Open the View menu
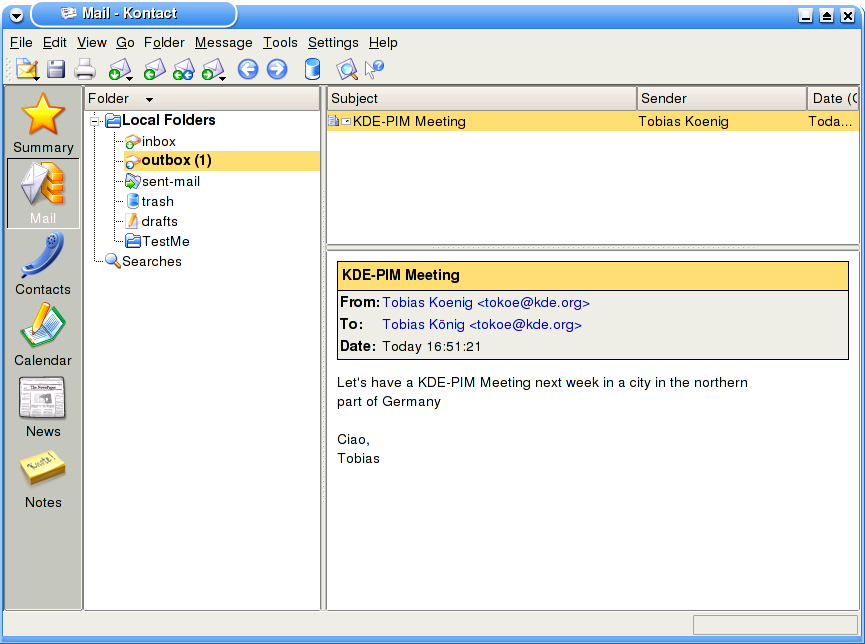The width and height of the screenshot is (865, 644). (92, 42)
